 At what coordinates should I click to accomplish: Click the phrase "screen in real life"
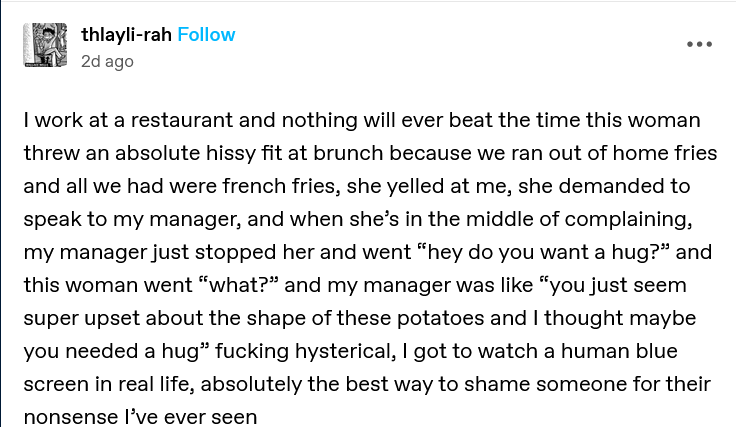click(x=108, y=383)
